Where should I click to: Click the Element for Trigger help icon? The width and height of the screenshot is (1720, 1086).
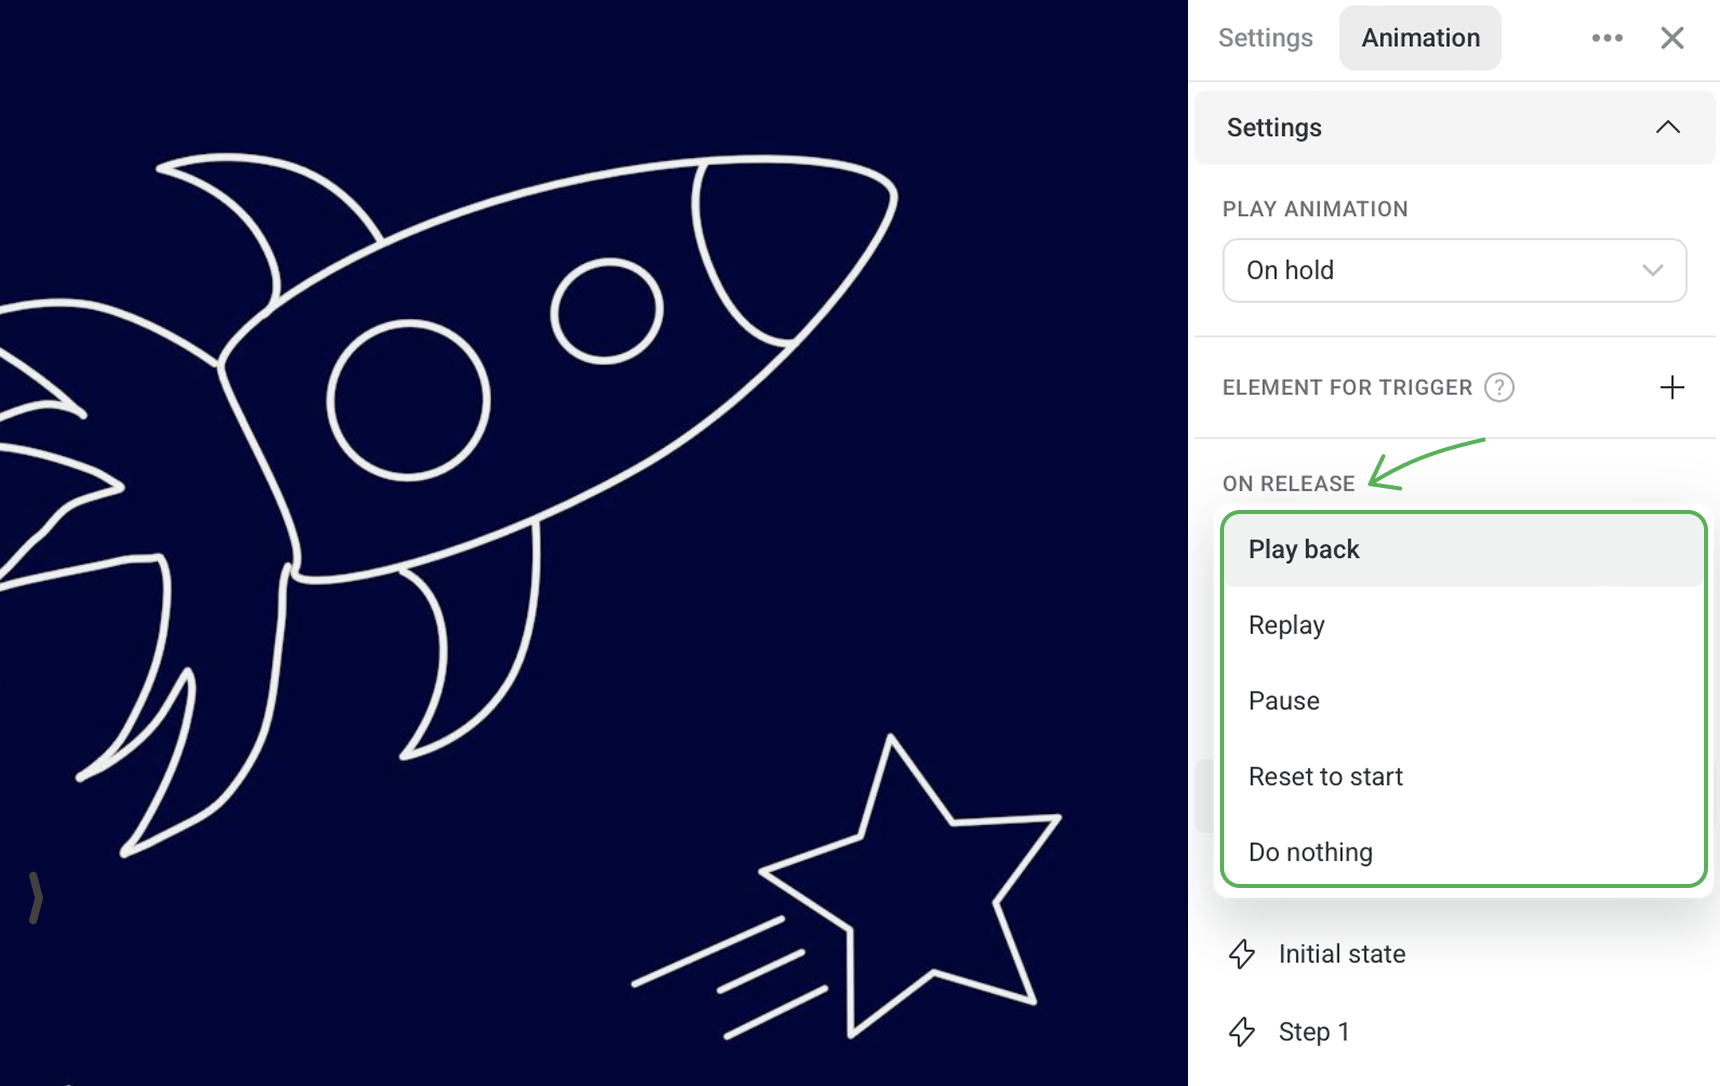pos(1499,387)
